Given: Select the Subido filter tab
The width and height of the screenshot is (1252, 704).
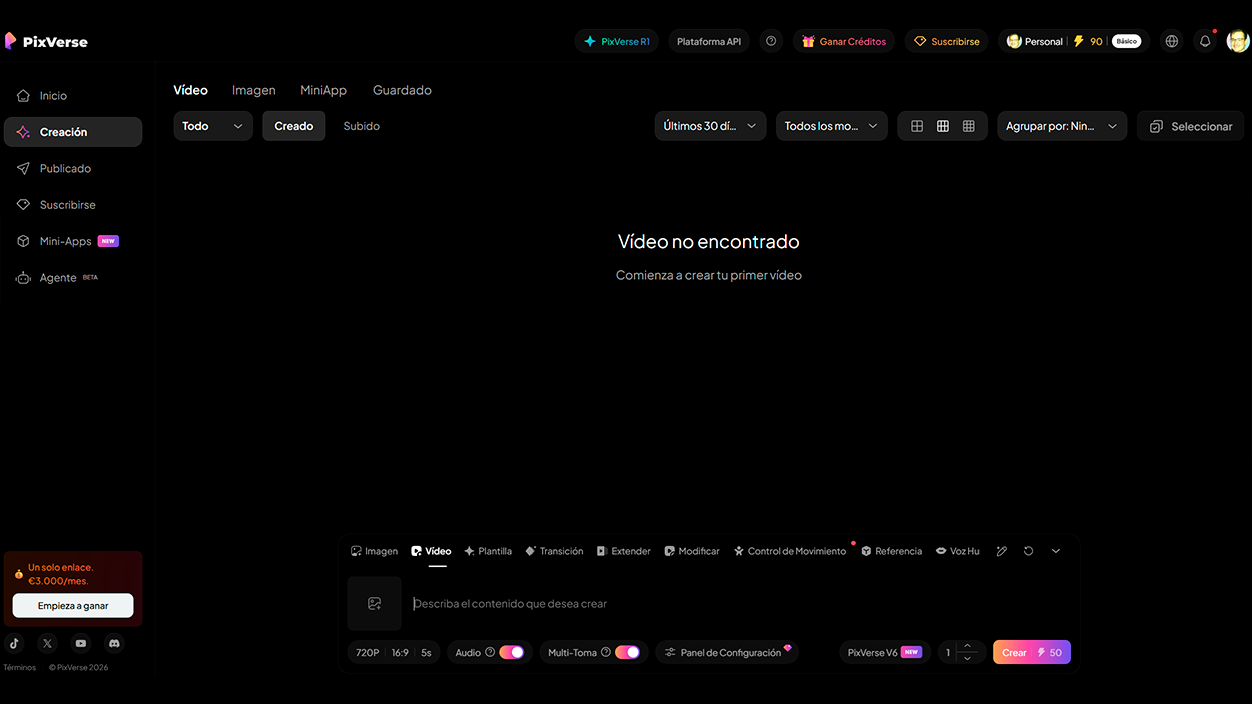Looking at the screenshot, I should pos(362,126).
